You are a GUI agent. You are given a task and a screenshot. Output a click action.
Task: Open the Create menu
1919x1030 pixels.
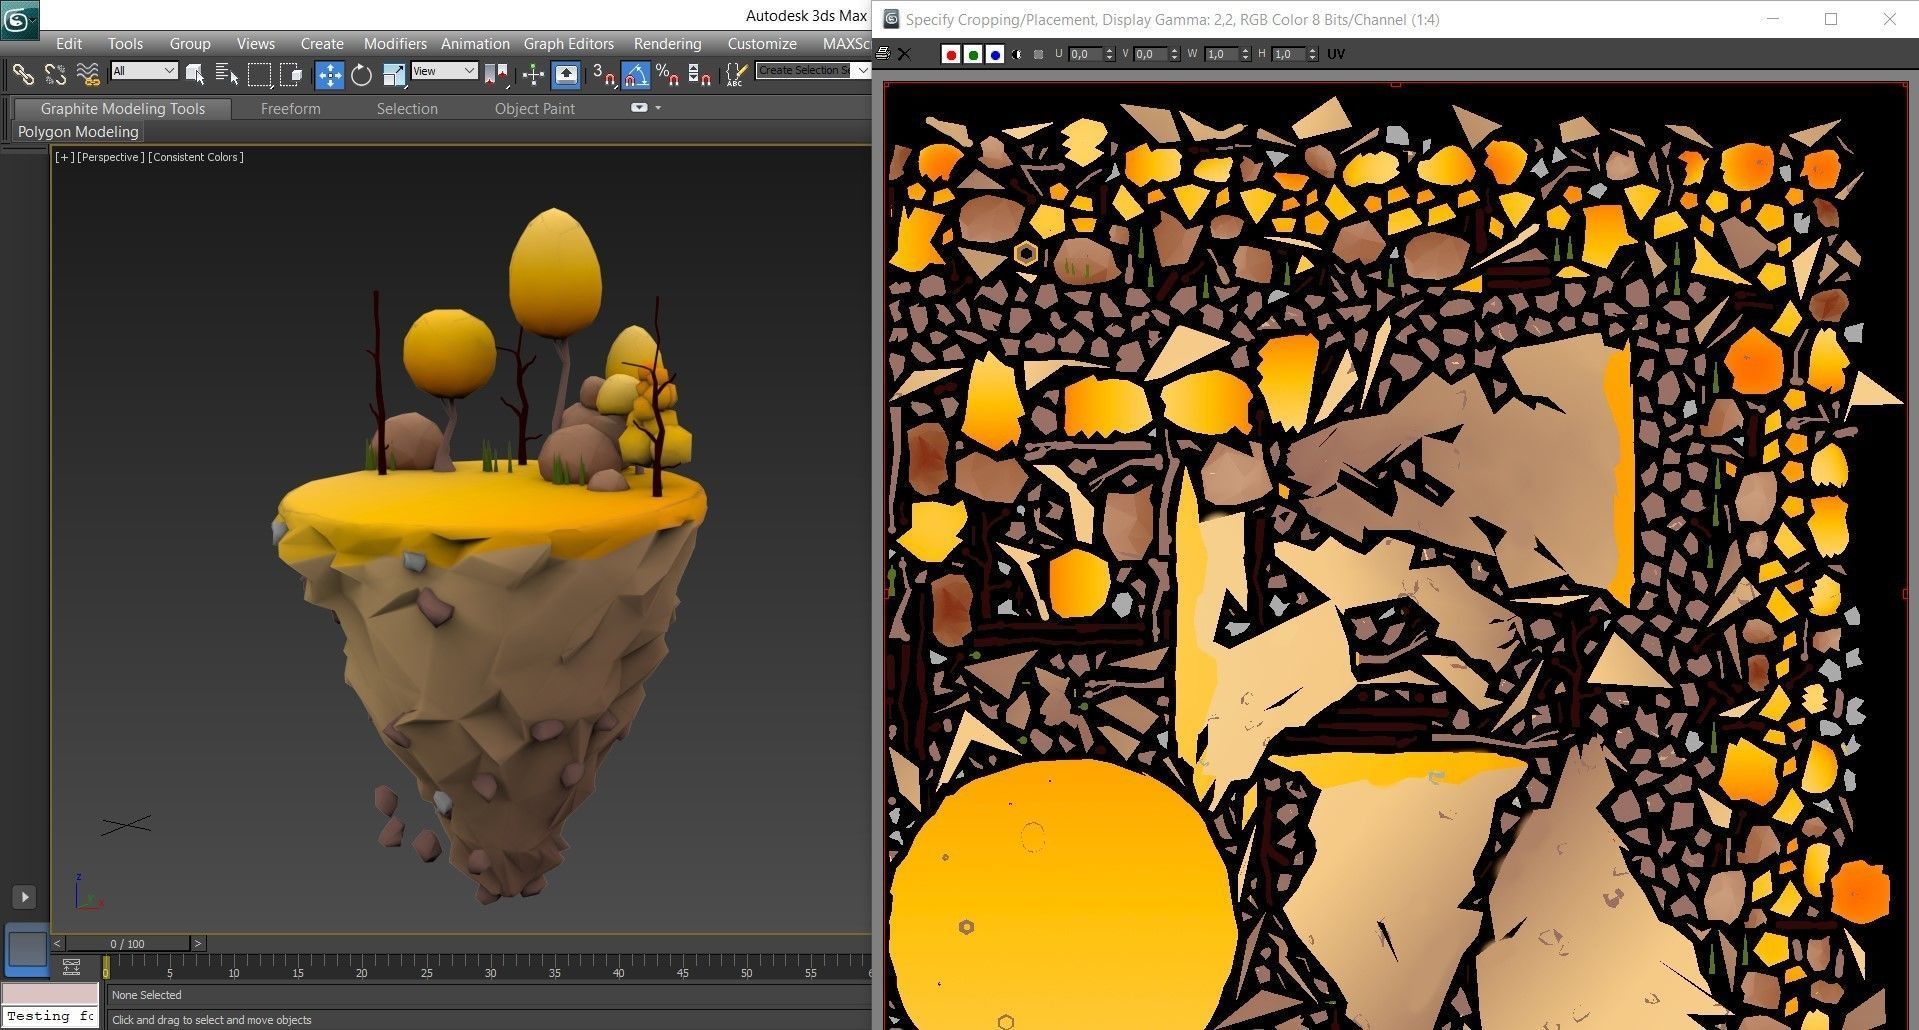322,43
